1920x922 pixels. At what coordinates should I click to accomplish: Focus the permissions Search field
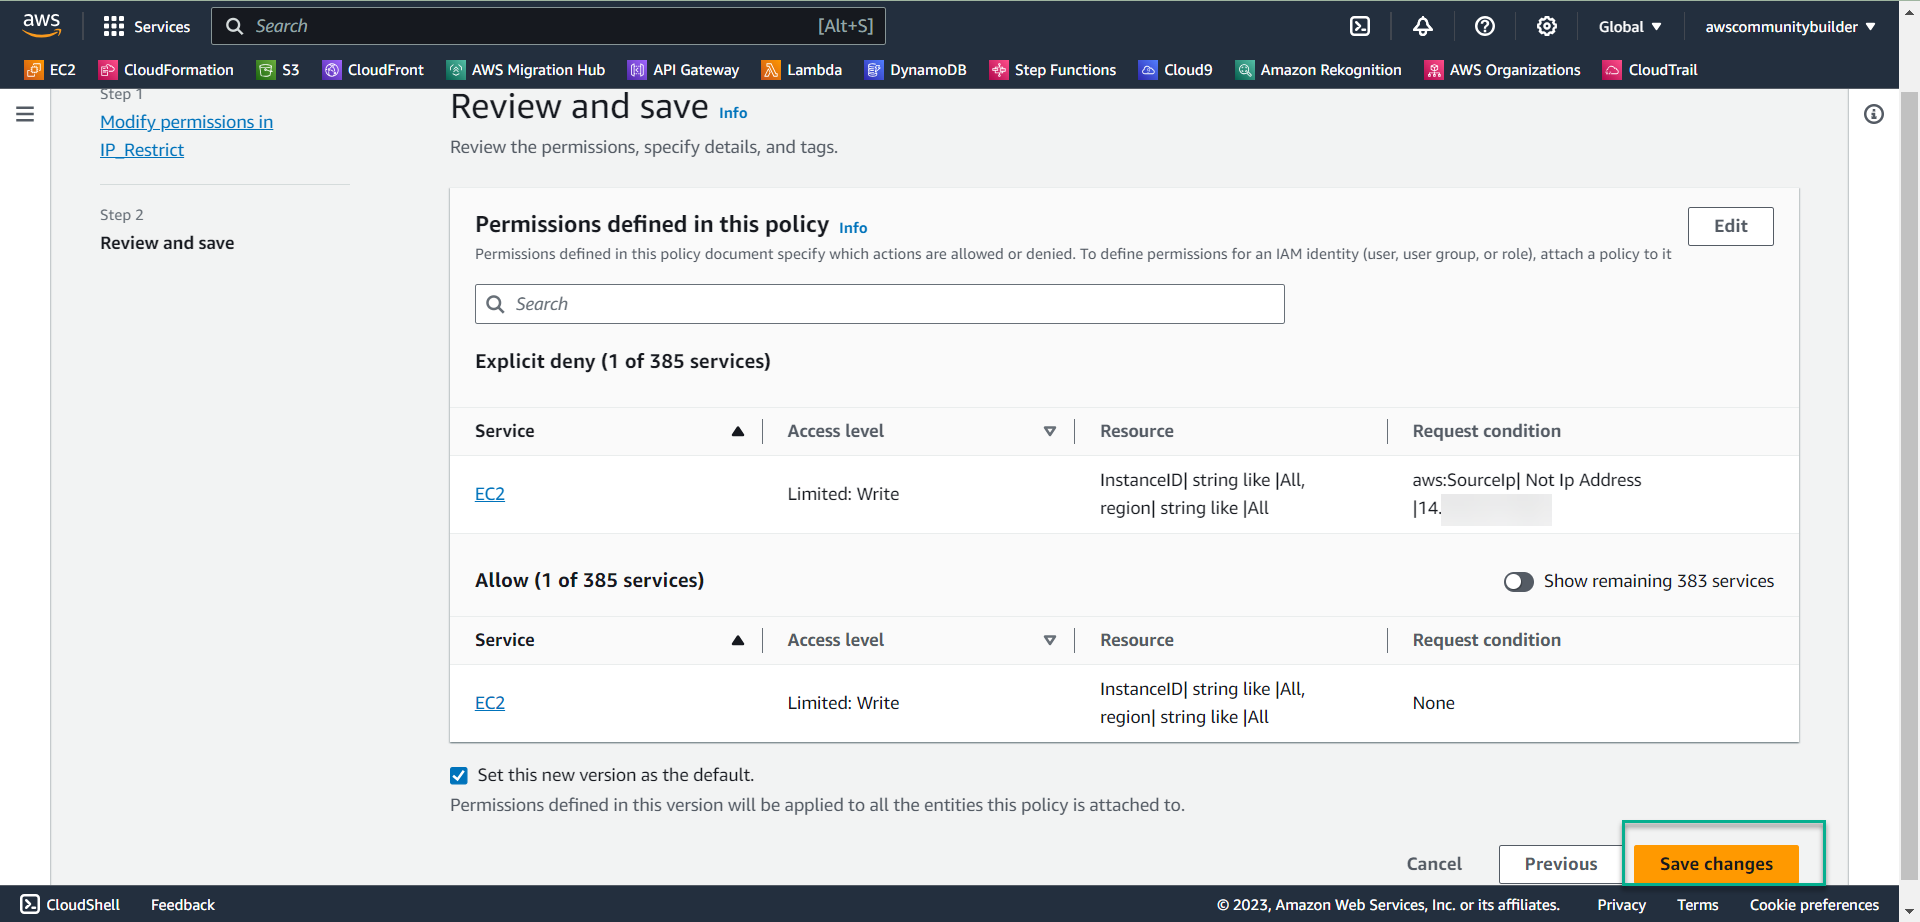point(880,304)
